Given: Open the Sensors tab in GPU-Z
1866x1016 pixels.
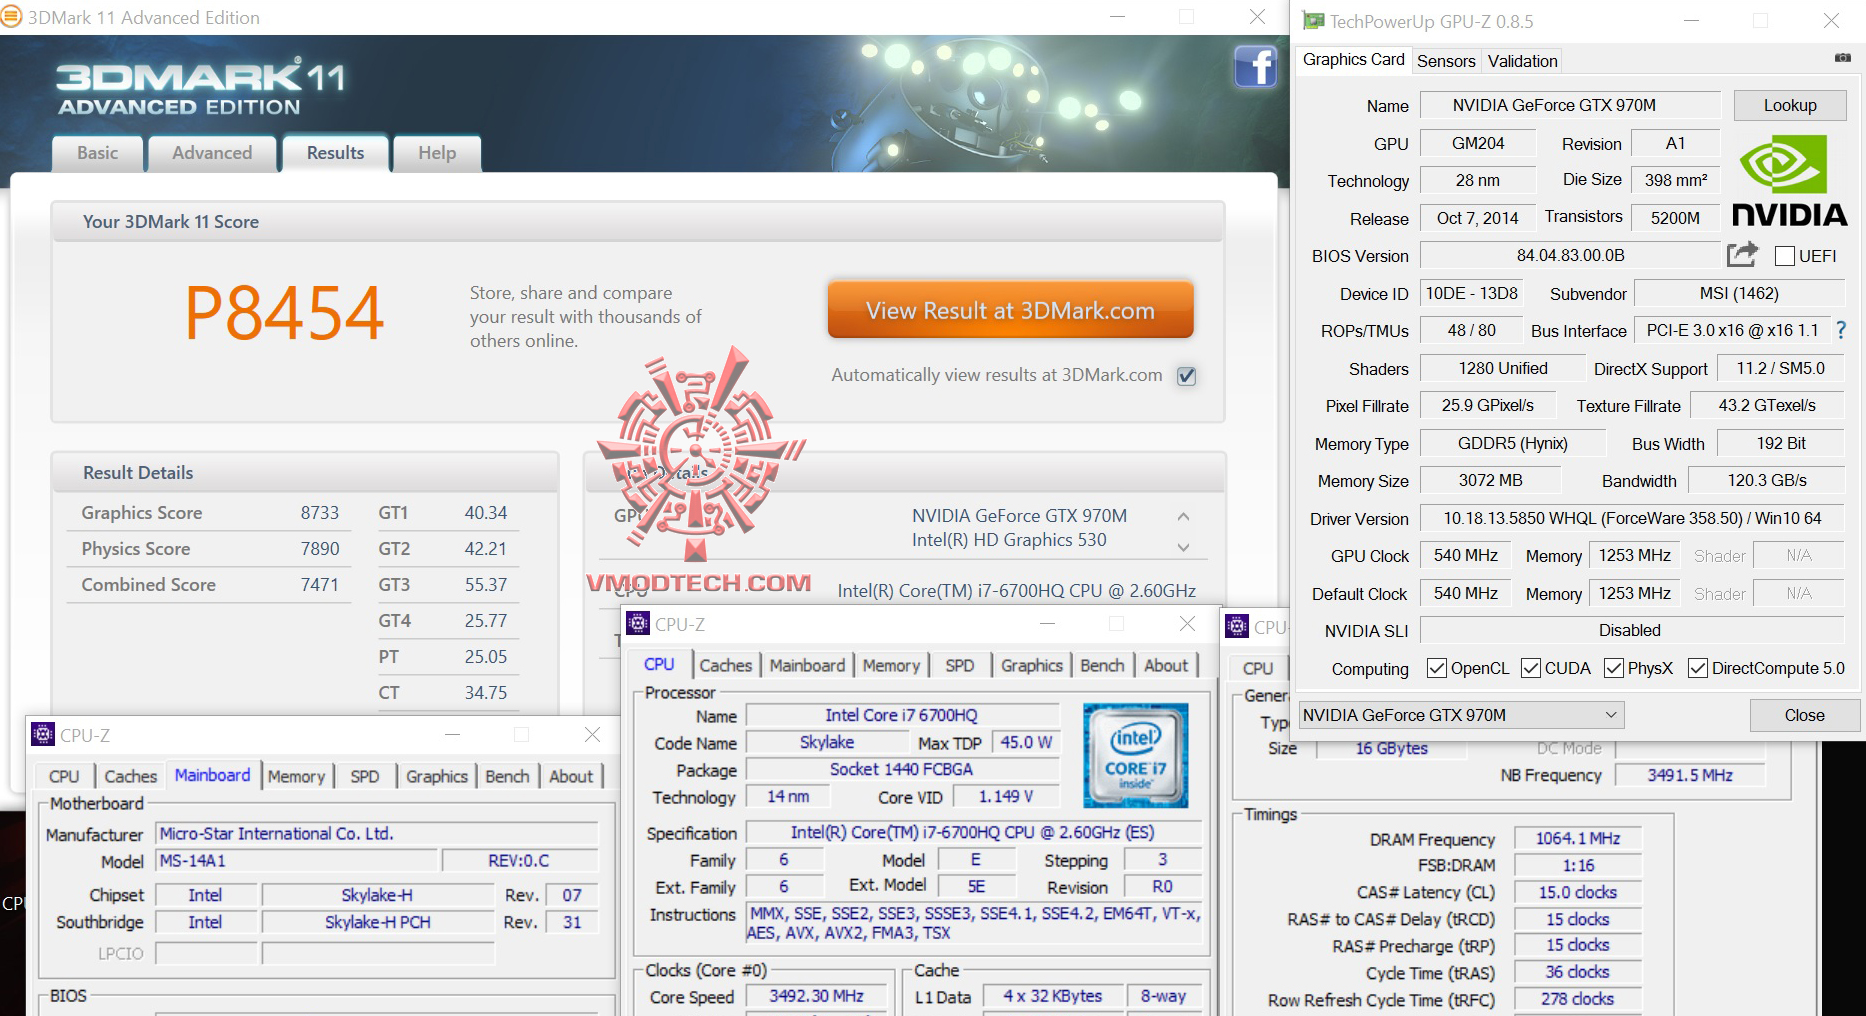Looking at the screenshot, I should [x=1446, y=61].
